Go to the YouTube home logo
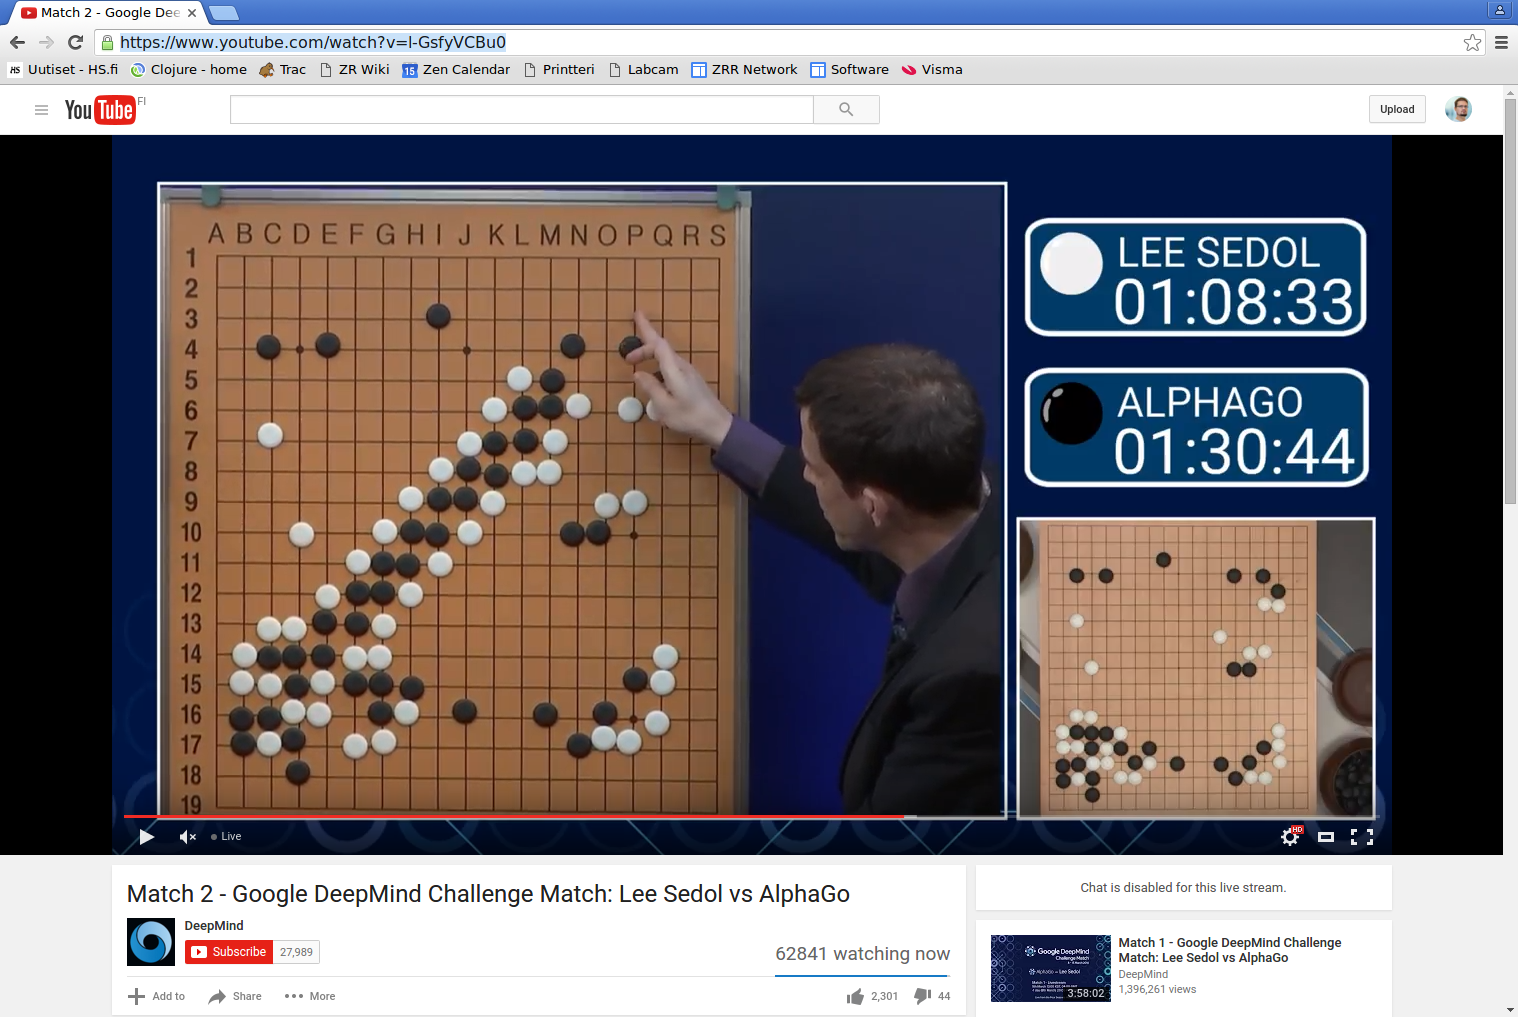Image resolution: width=1518 pixels, height=1017 pixels. (100, 110)
